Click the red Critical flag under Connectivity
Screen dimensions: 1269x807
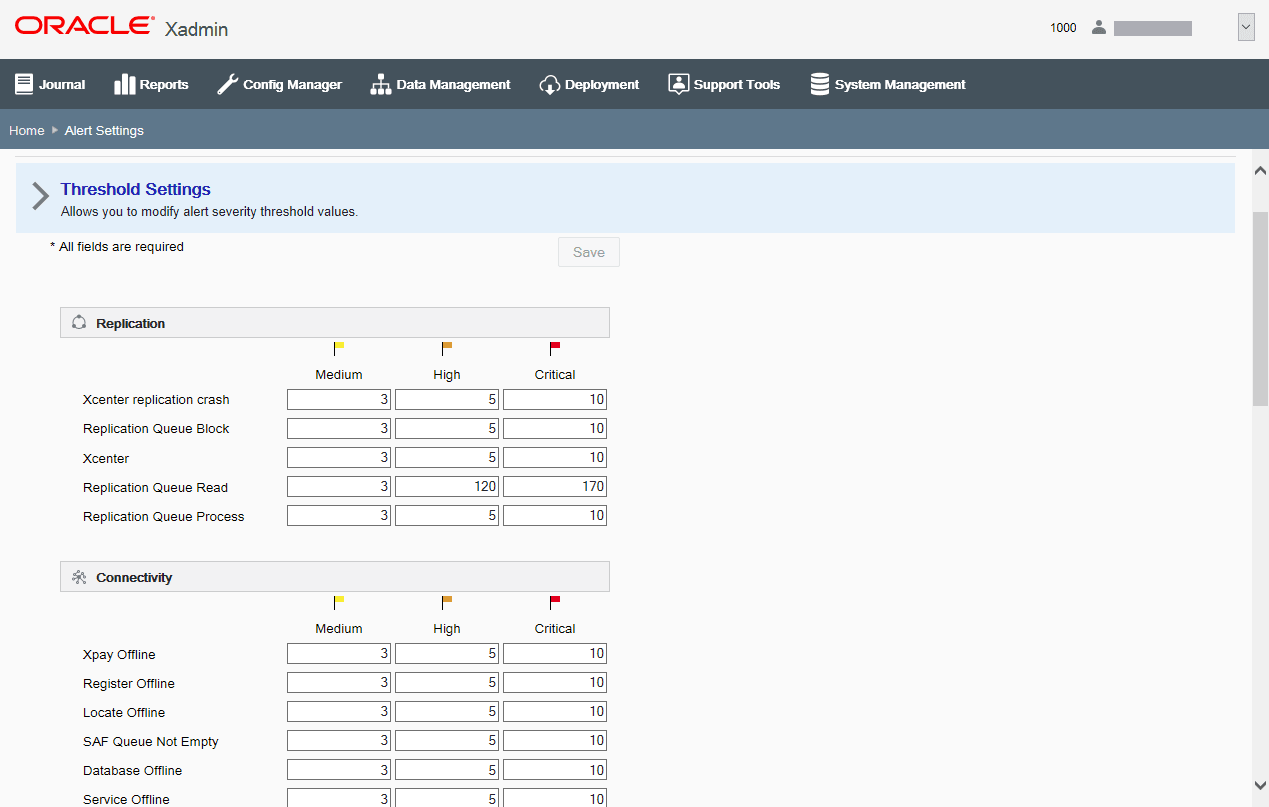click(x=554, y=603)
